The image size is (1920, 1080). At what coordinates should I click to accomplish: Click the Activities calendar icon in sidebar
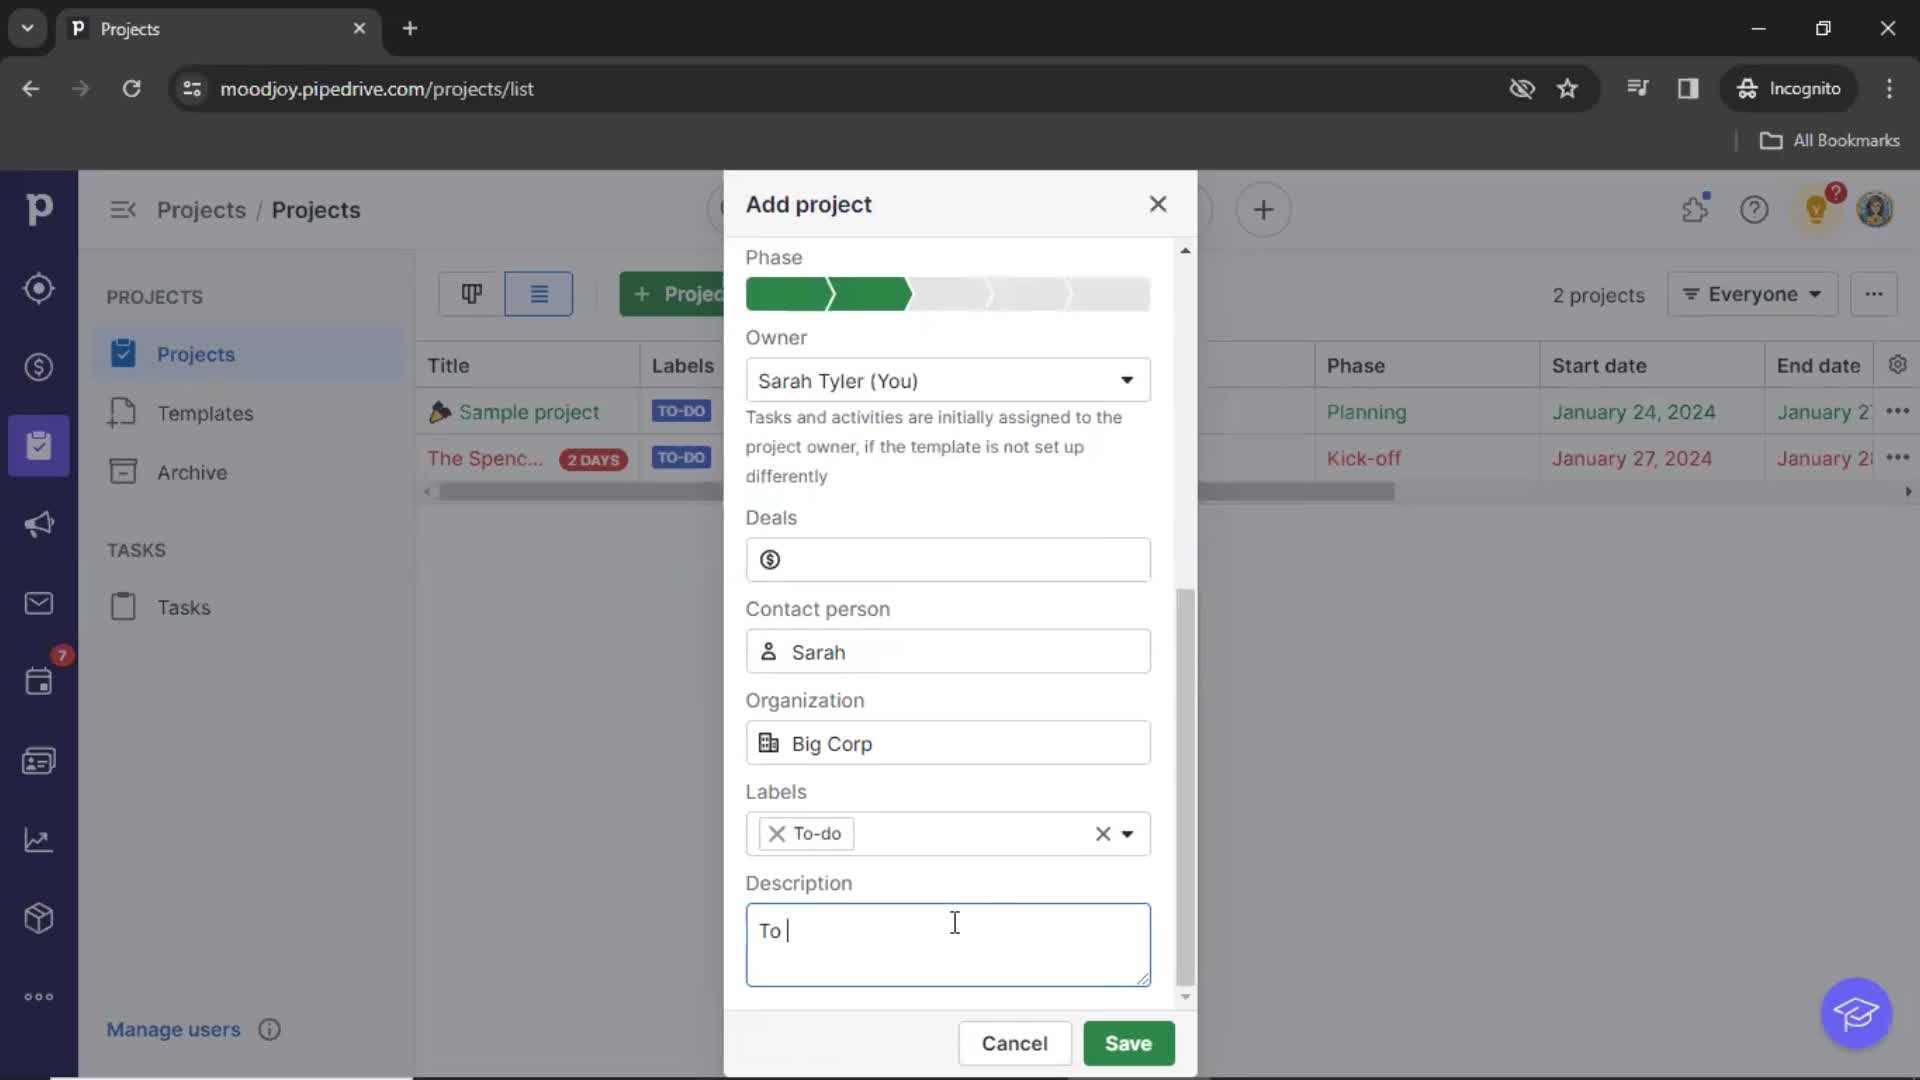pos(40,682)
